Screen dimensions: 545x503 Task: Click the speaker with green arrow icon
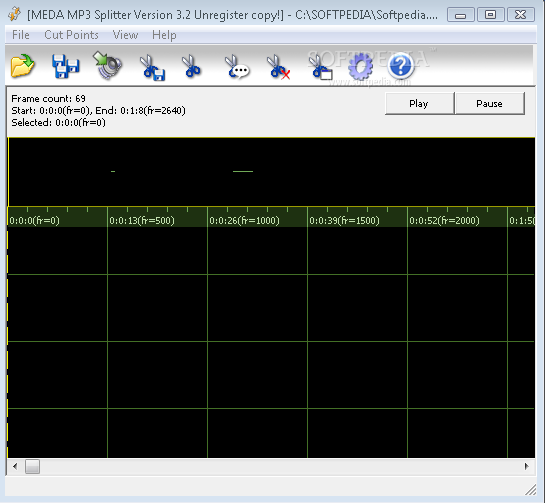click(108, 65)
